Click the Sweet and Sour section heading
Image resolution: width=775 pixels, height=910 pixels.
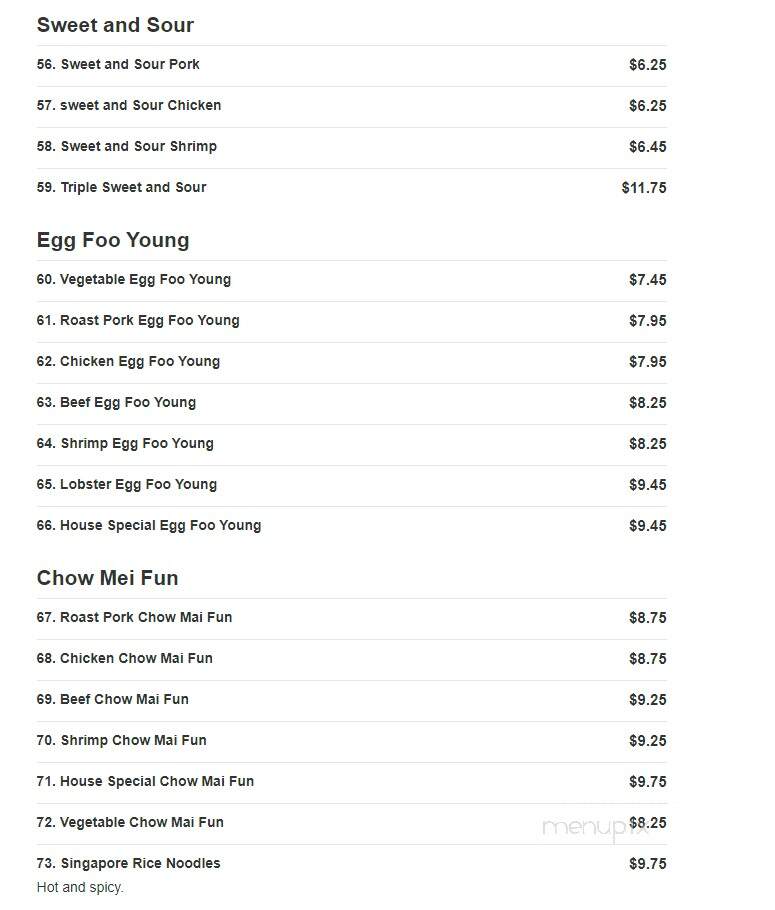[115, 25]
